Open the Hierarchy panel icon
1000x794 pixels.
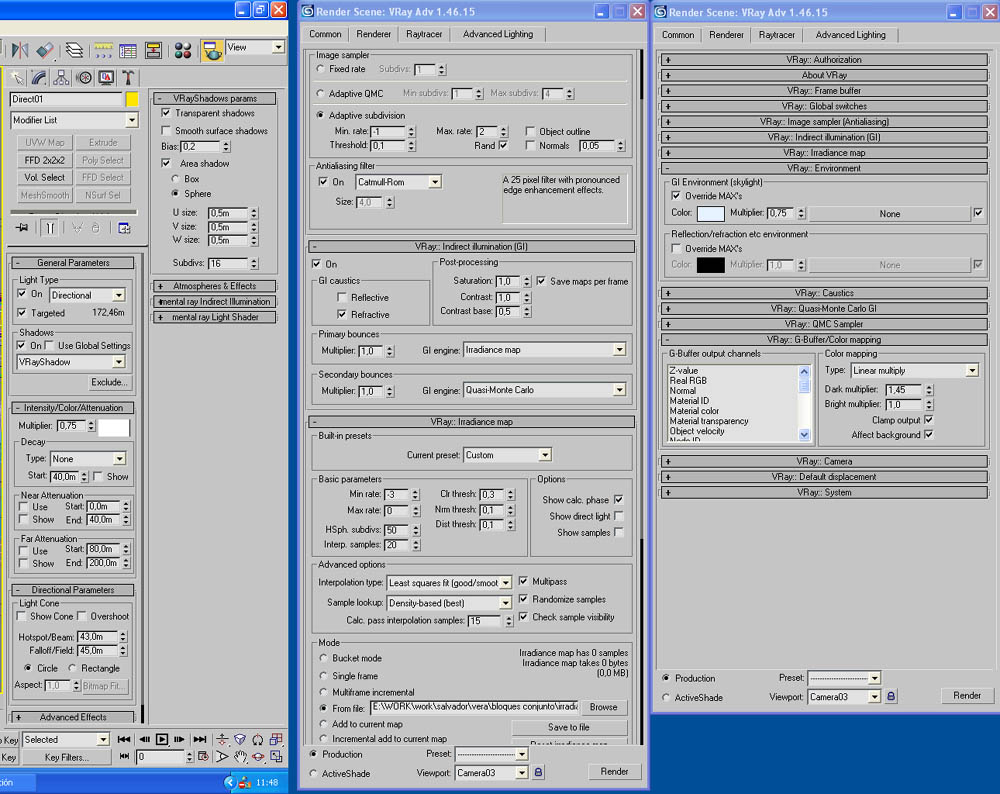pos(61,78)
